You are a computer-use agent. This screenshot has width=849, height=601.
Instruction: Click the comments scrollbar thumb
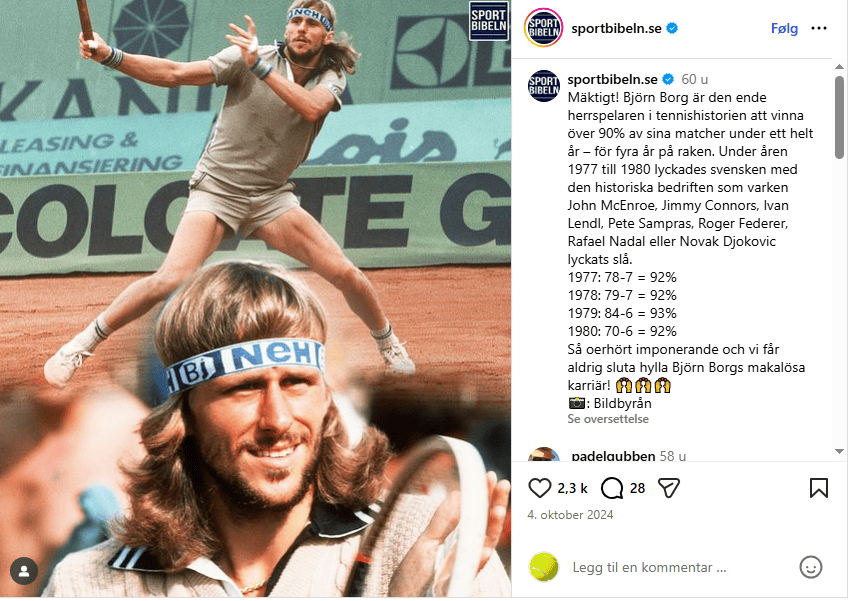click(x=839, y=117)
